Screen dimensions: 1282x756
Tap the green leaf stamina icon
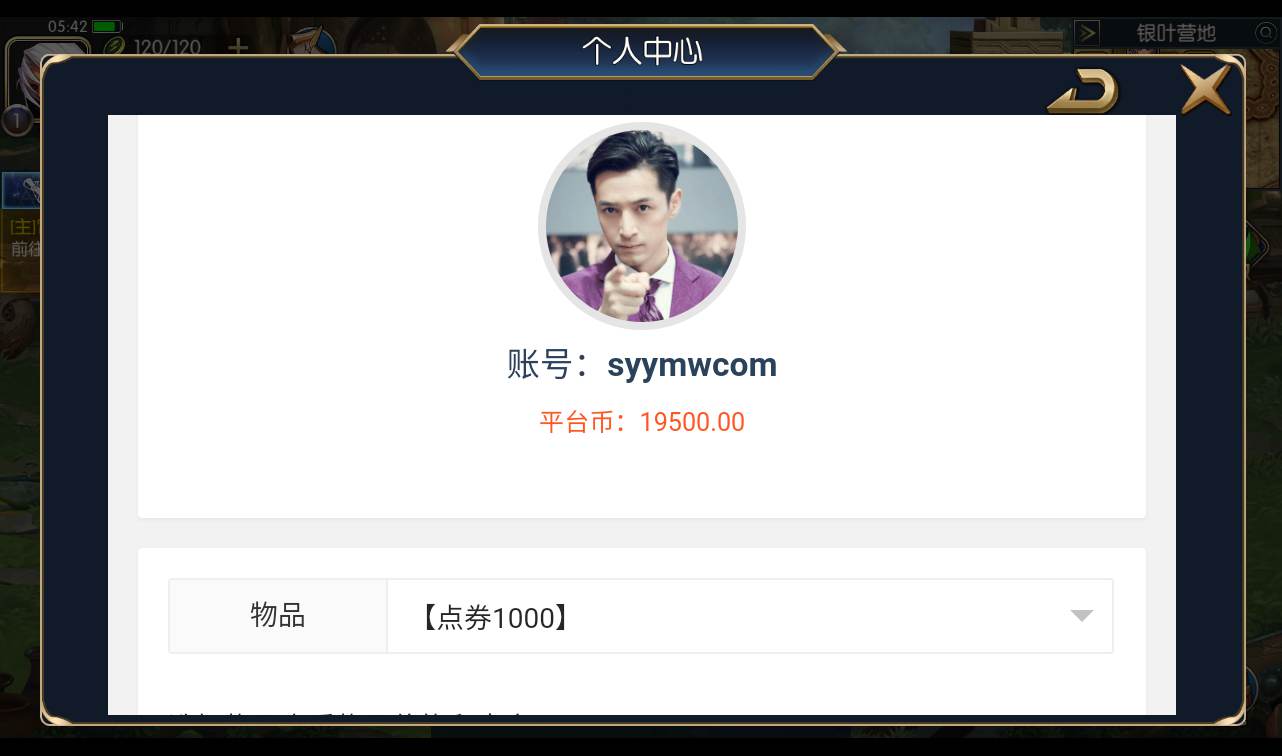point(115,47)
